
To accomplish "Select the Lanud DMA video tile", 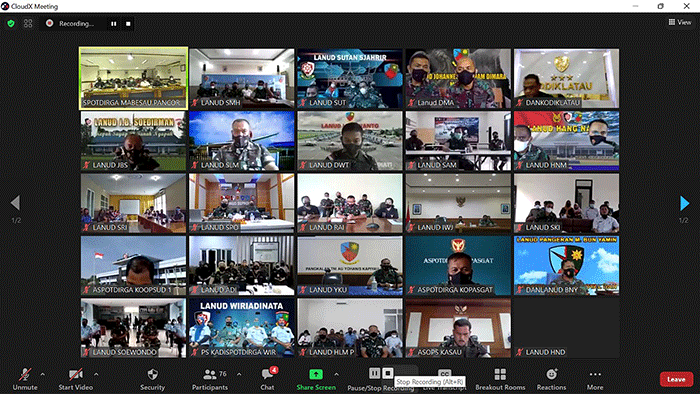I will 458,78.
